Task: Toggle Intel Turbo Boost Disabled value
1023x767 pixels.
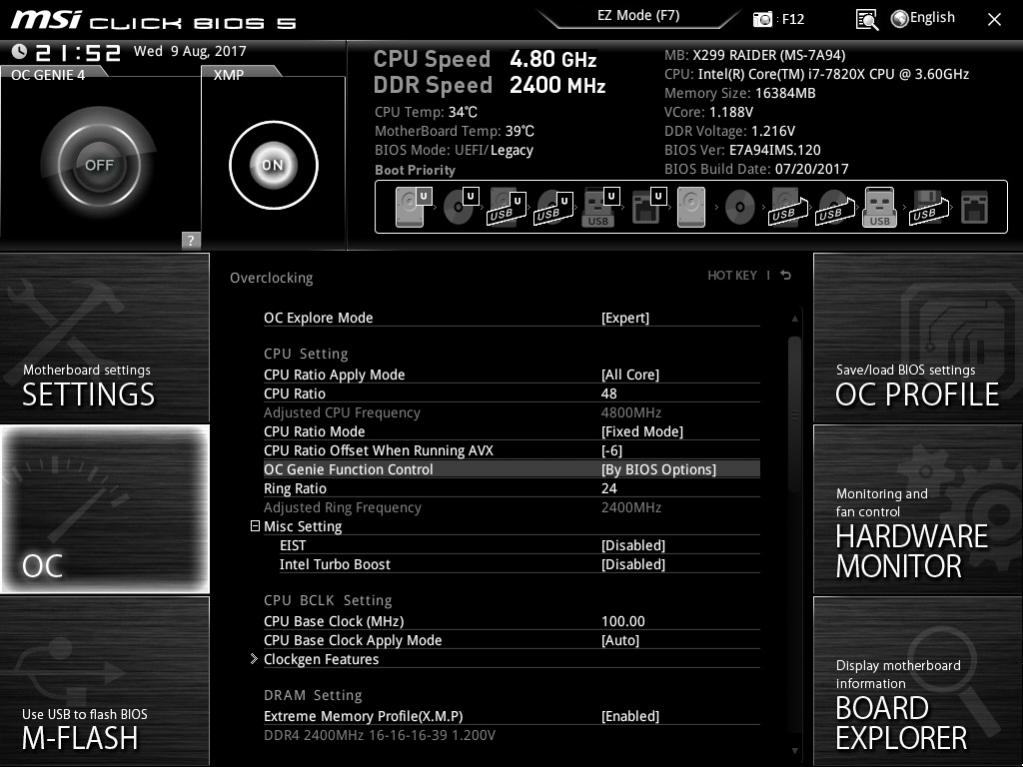Action: [633, 564]
